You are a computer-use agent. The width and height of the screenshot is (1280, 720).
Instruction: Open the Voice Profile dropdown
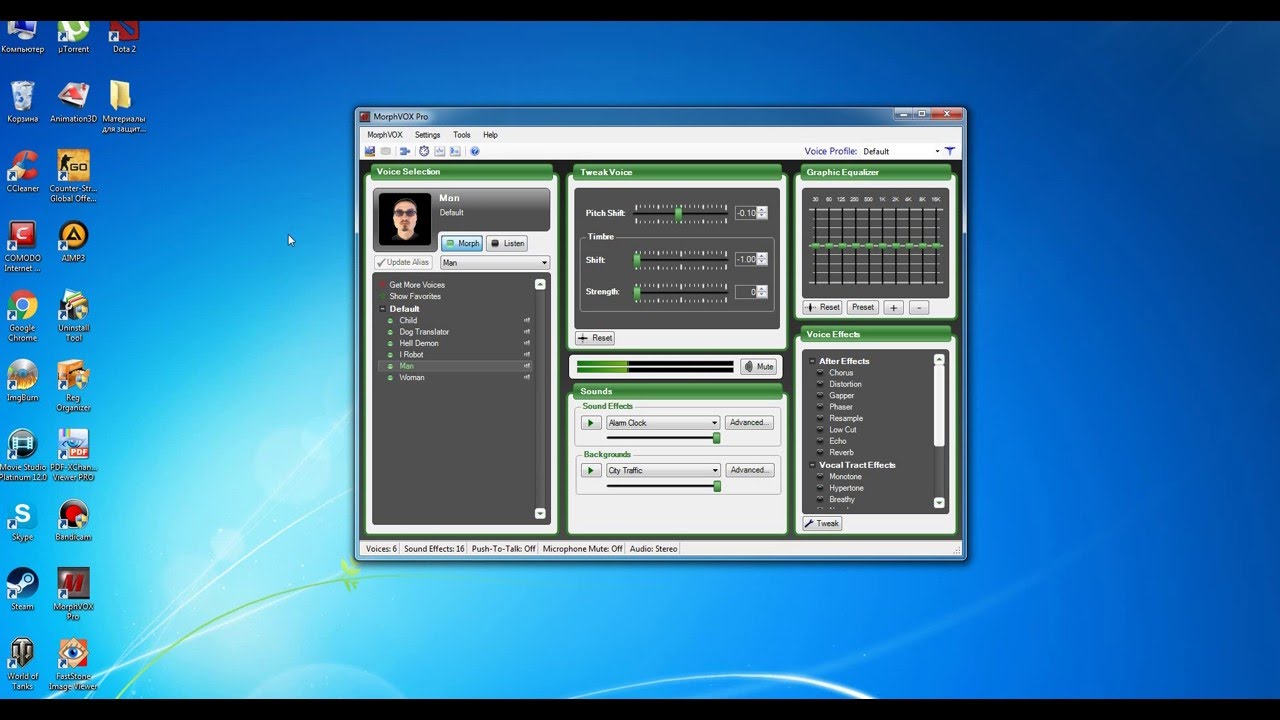click(901, 151)
